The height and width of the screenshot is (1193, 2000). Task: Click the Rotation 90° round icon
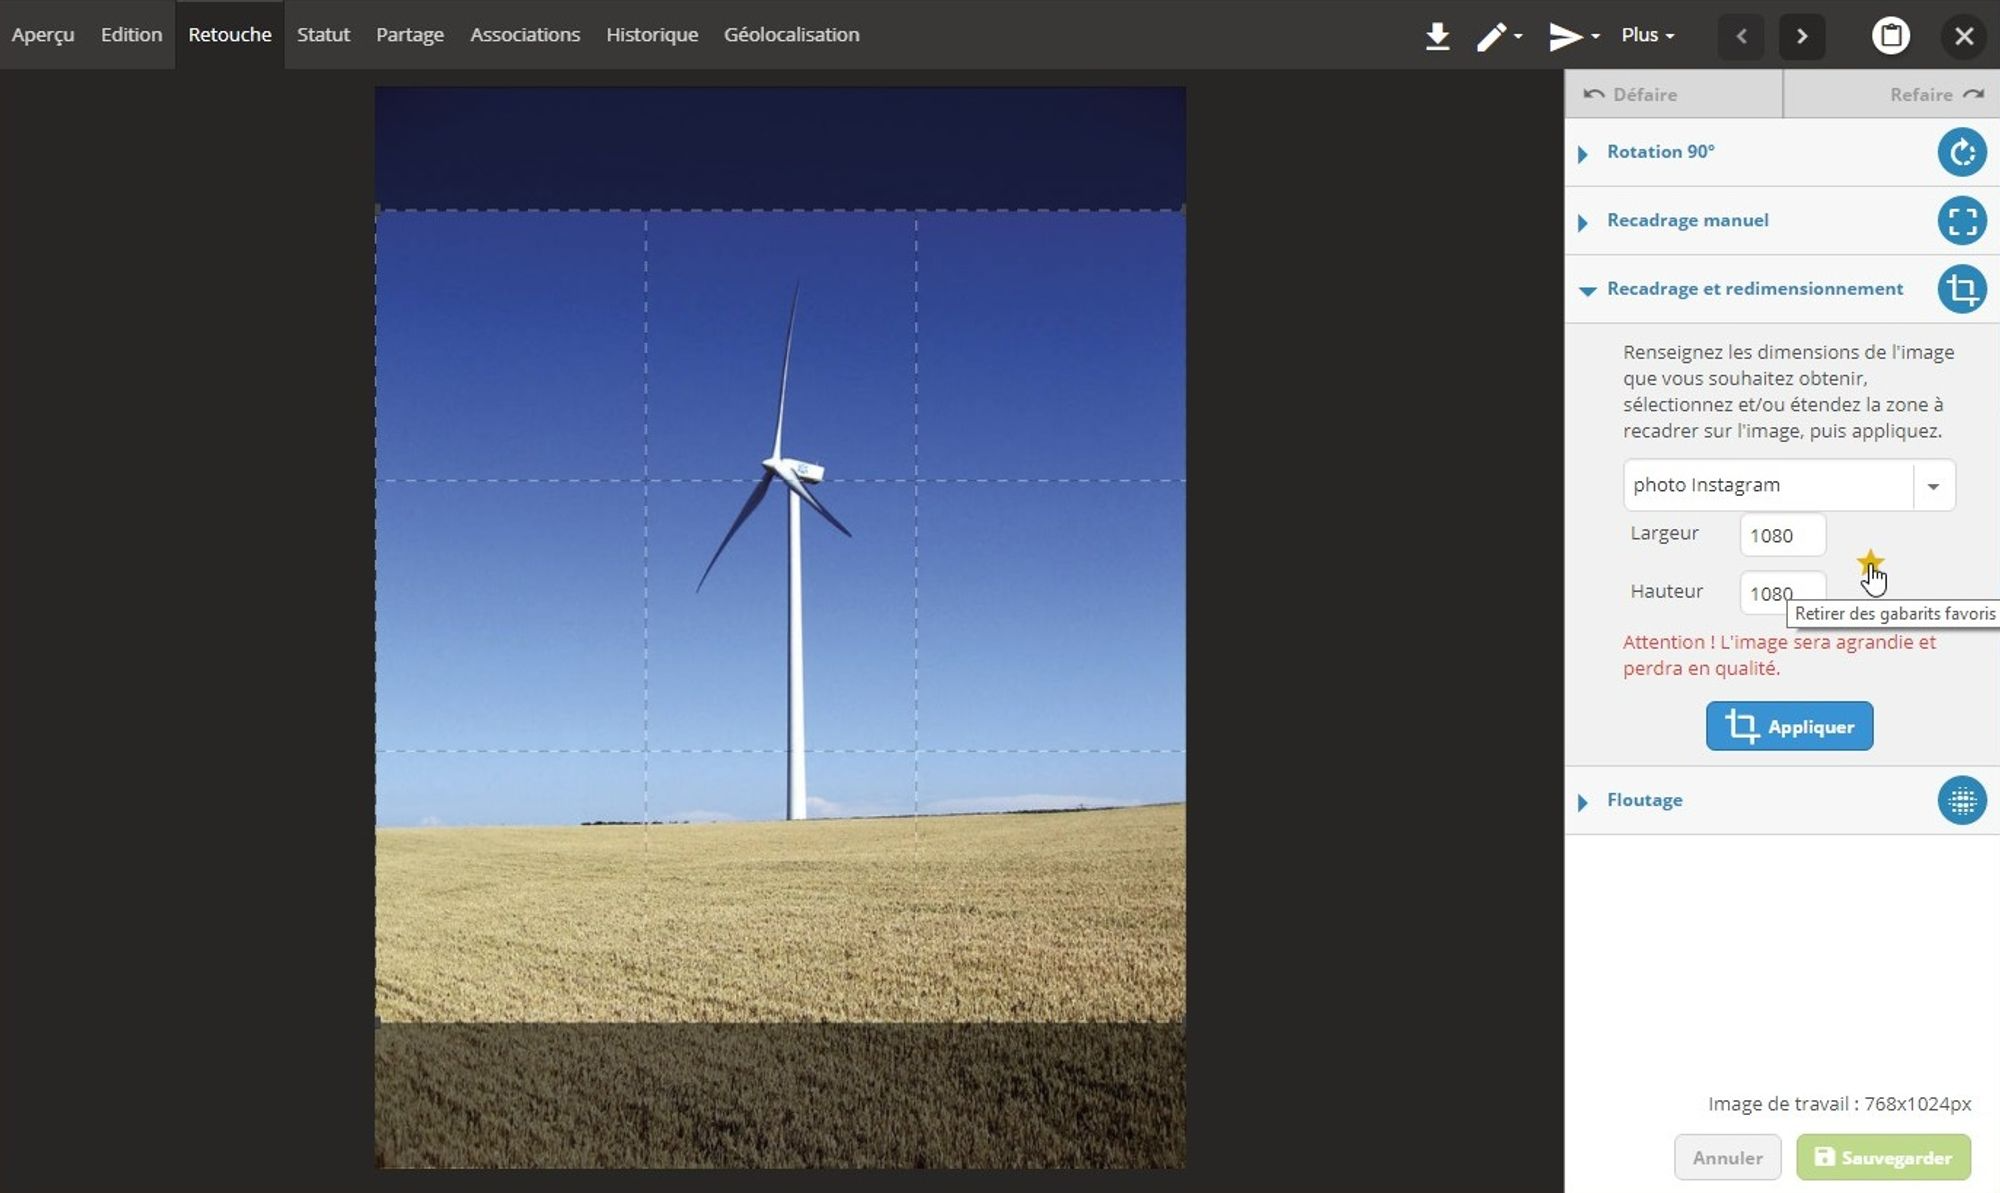[1961, 152]
